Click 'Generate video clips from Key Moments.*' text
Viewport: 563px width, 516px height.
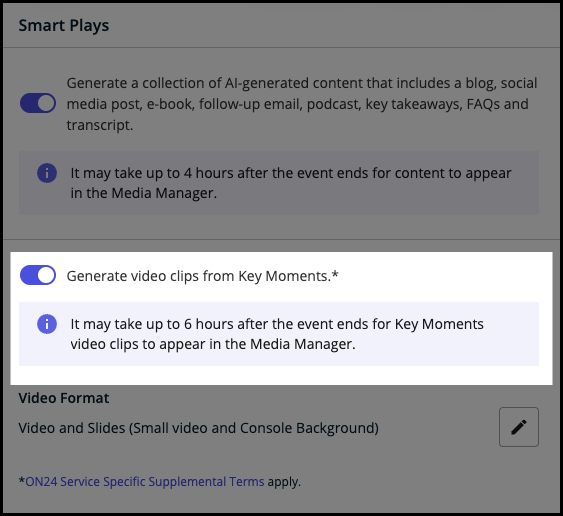click(203, 276)
